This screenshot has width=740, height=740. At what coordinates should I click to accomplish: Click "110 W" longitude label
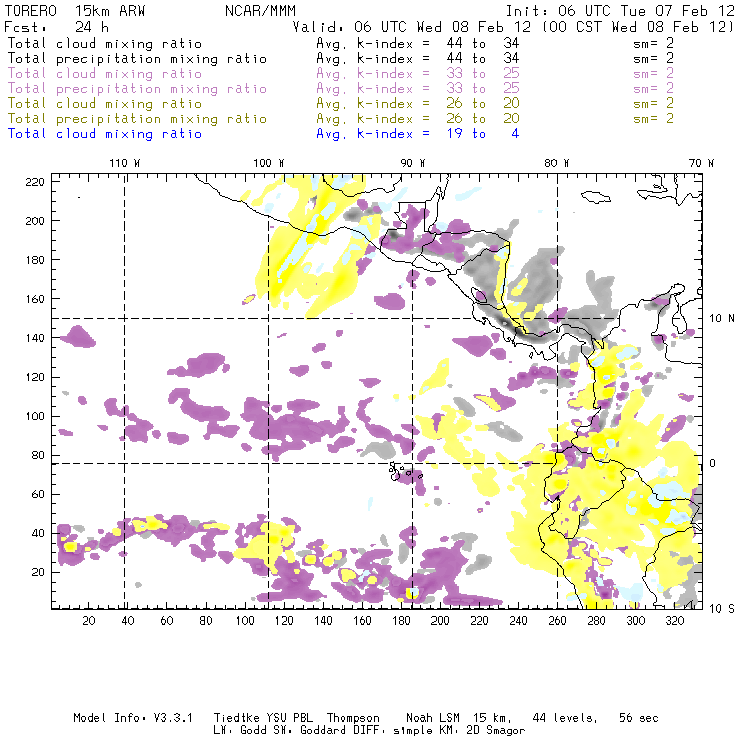pyautogui.click(x=125, y=163)
